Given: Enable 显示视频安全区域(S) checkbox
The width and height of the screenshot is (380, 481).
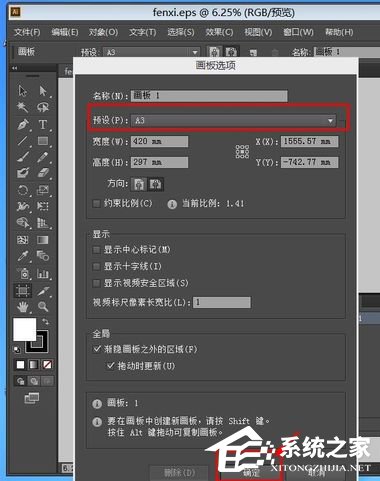Looking at the screenshot, I should click(96, 283).
